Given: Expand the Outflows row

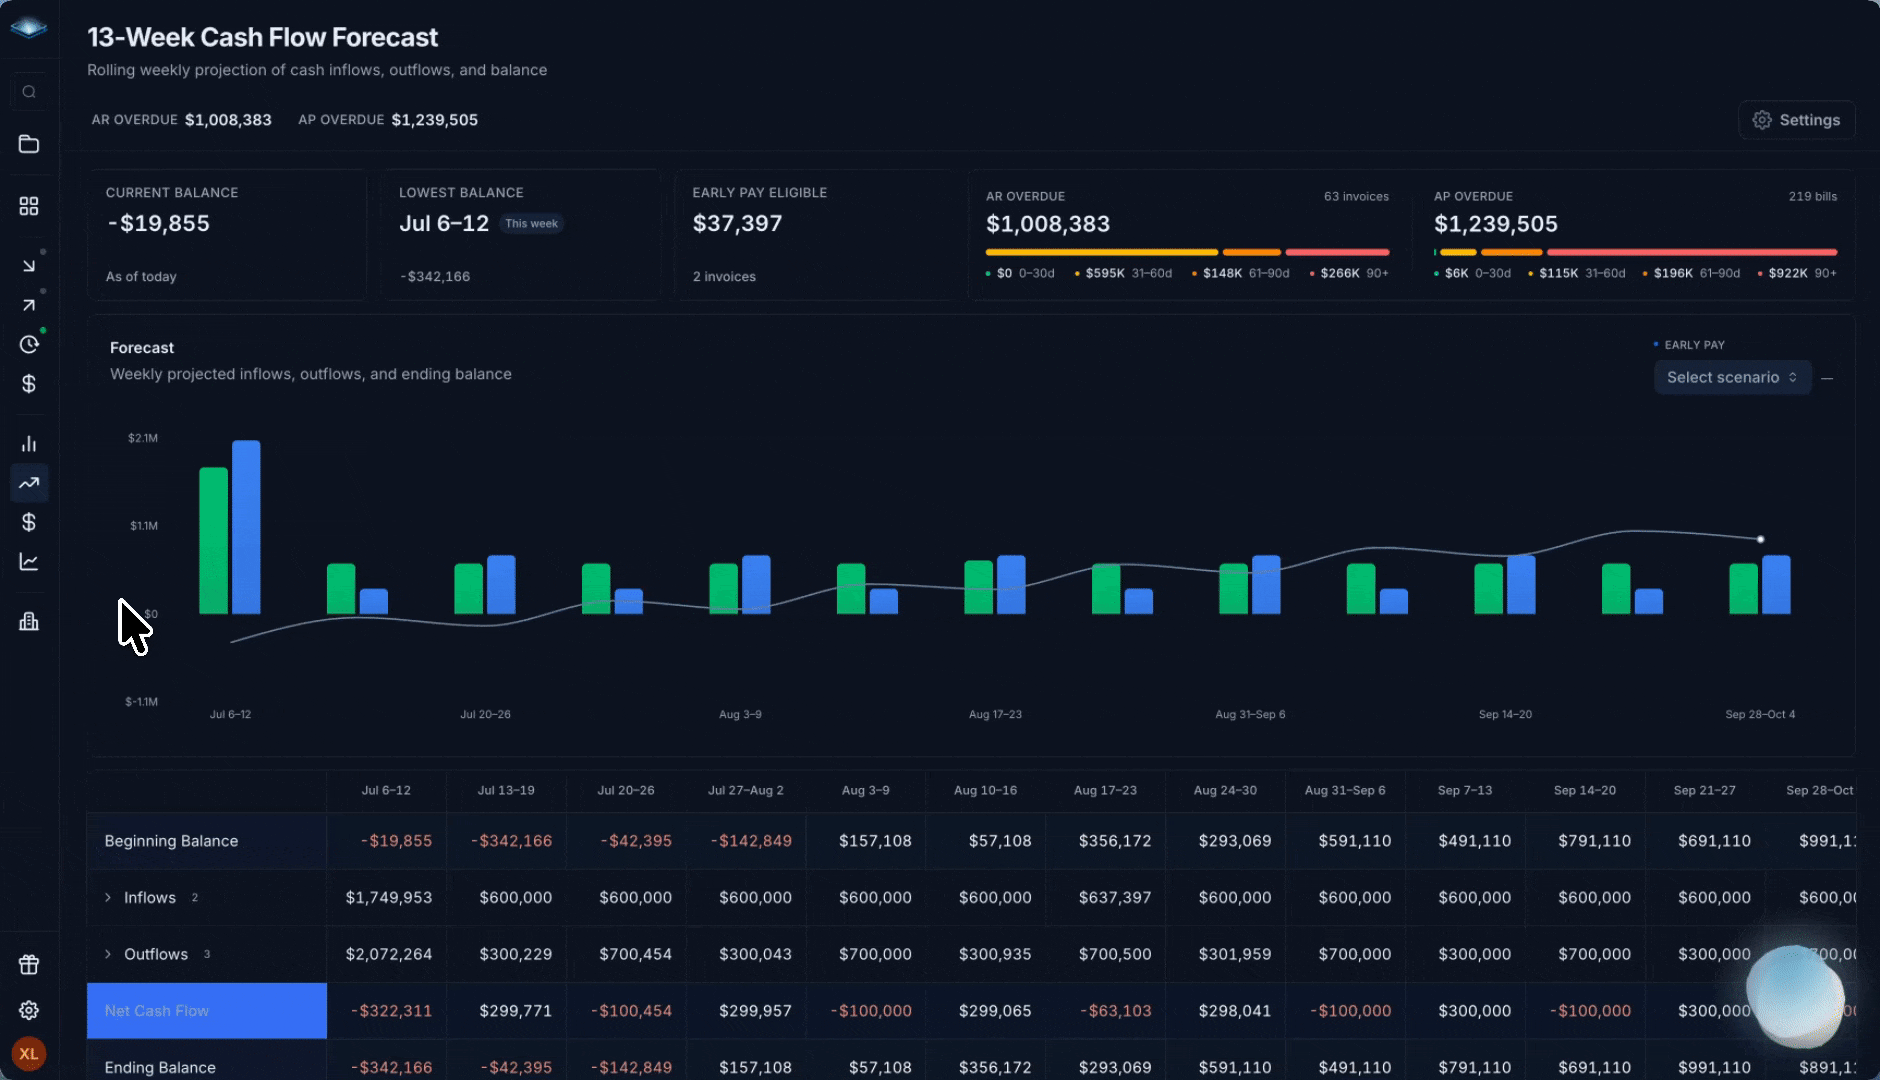Looking at the screenshot, I should 108,954.
